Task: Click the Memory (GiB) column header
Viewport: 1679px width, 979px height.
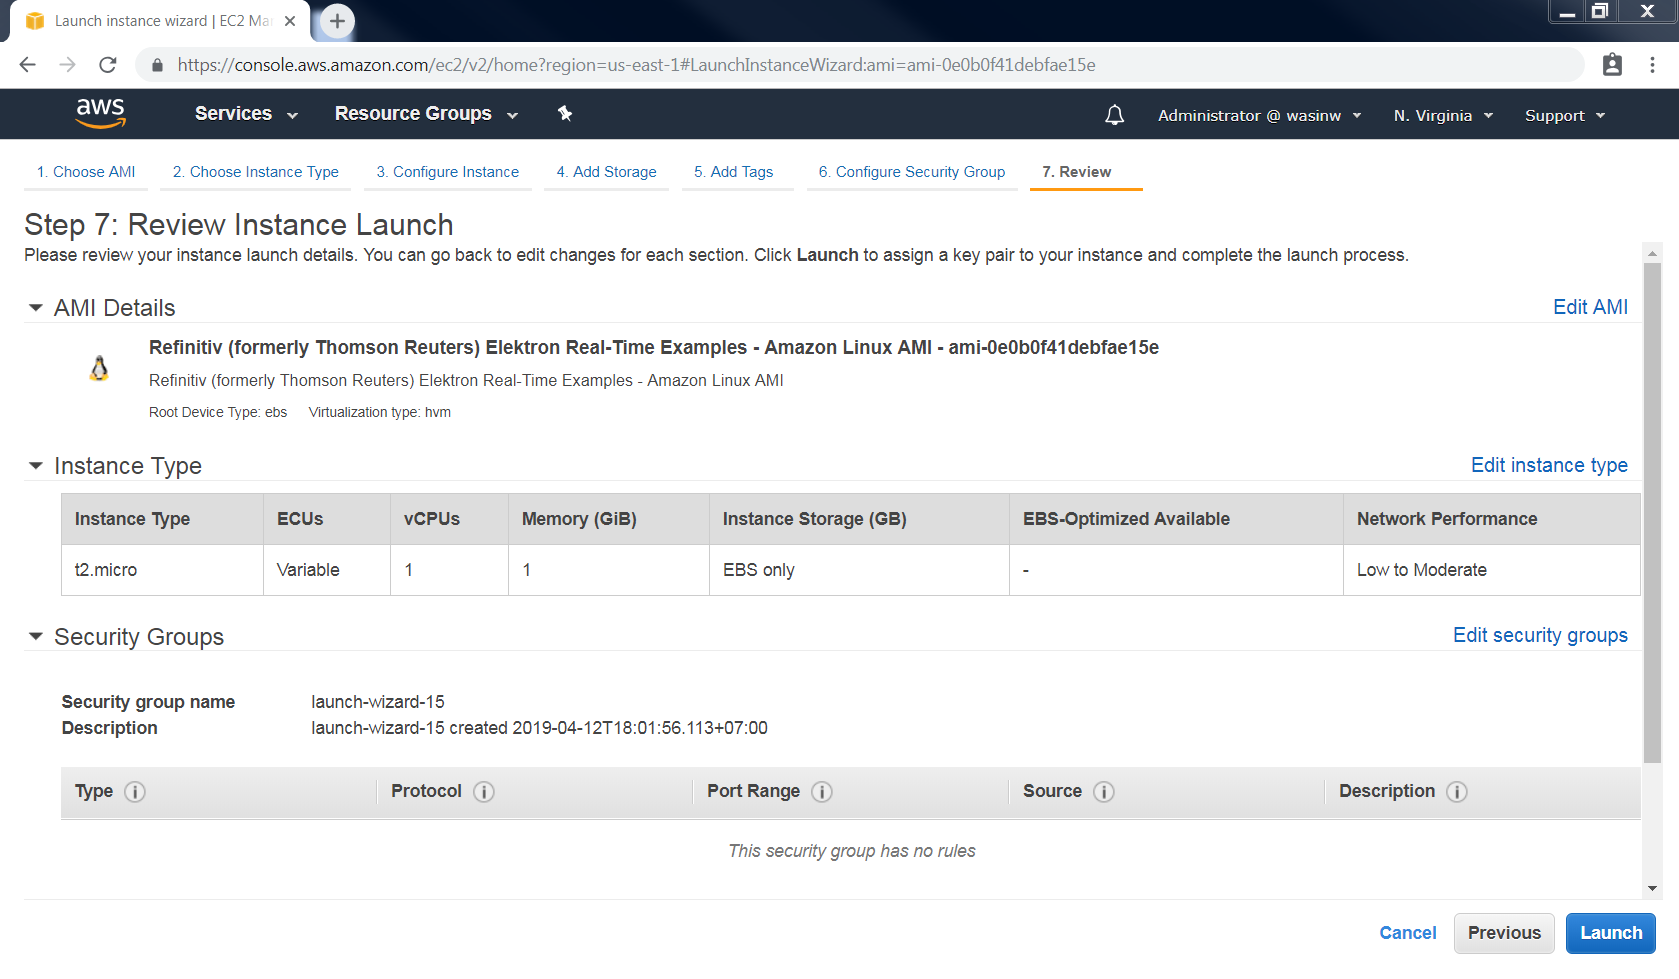Action: (609, 519)
